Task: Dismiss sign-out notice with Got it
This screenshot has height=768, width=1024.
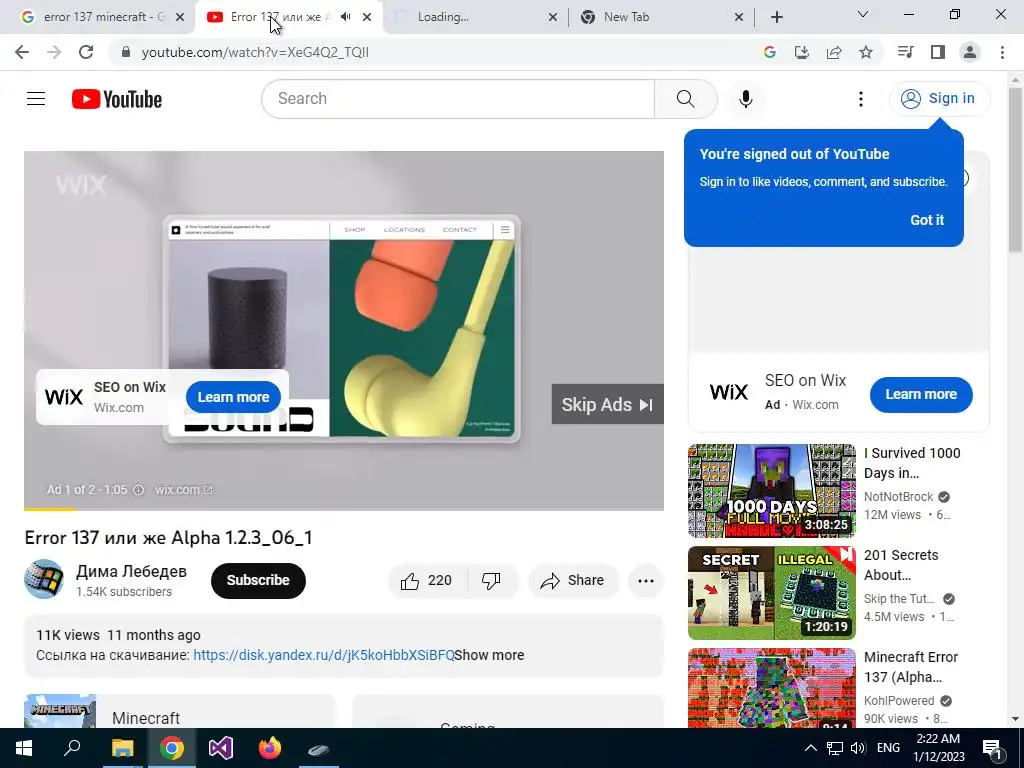Action: pyautogui.click(x=927, y=220)
